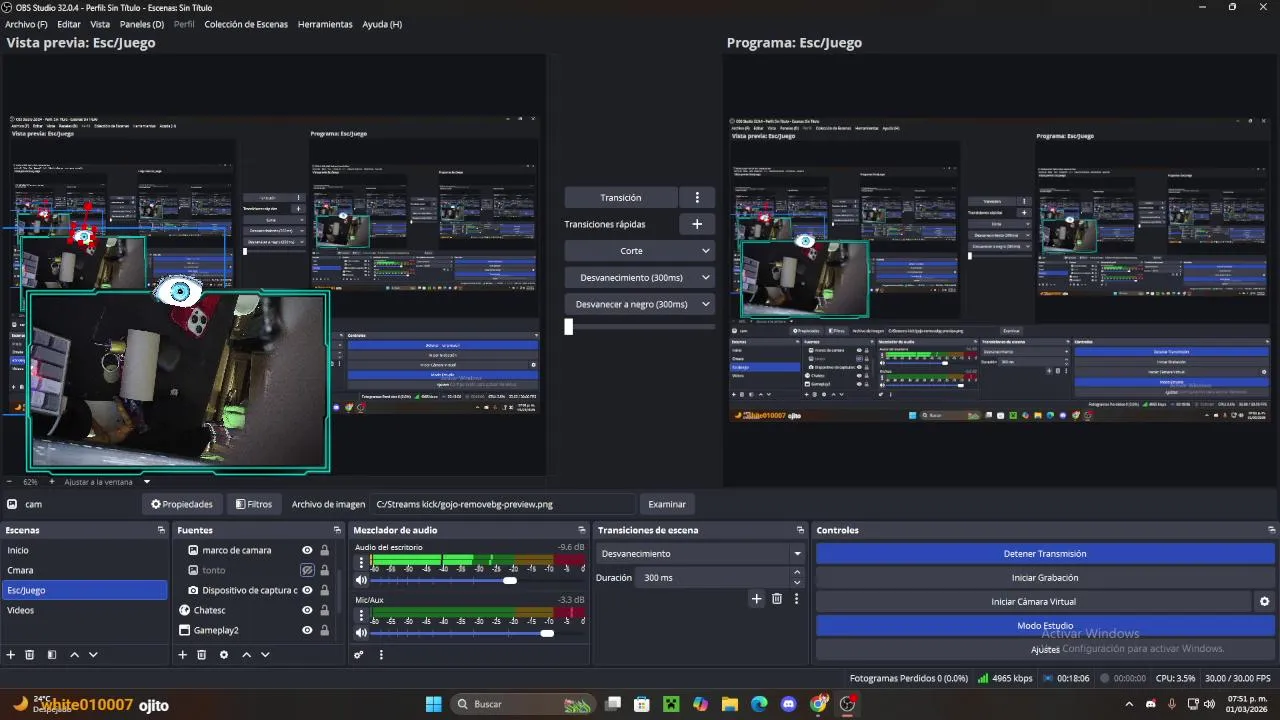
Task: Click the Archivo de imagen path field
Action: coord(503,504)
